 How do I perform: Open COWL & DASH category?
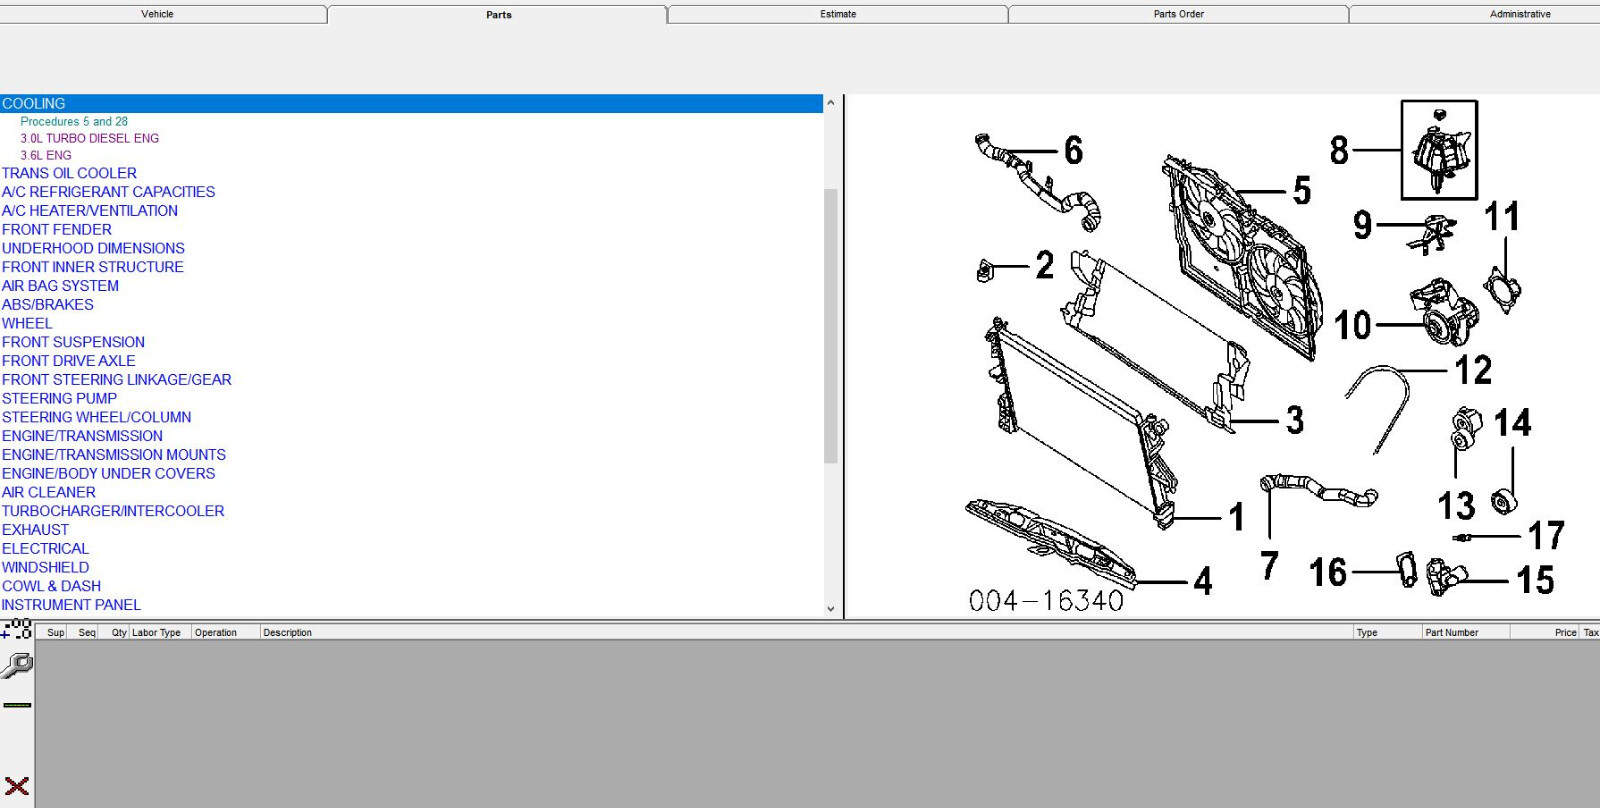coord(51,586)
